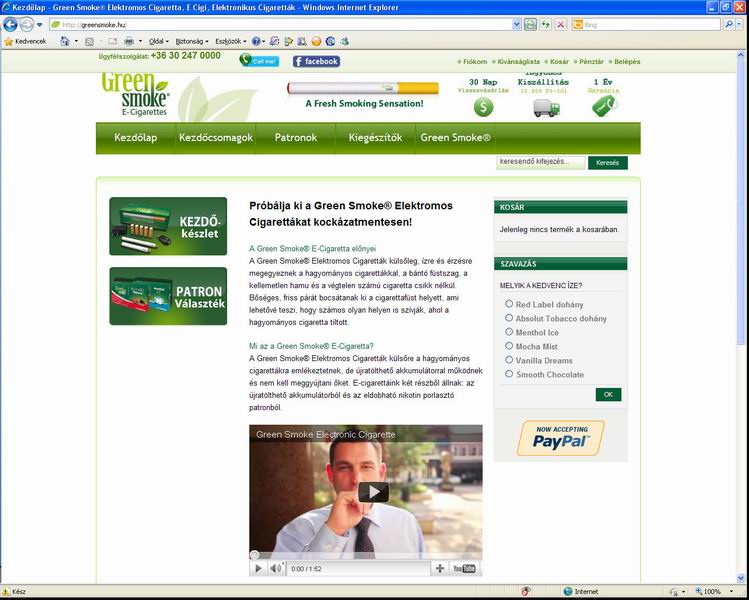Click the small play icon in video controls
The width and height of the screenshot is (749, 600).
tap(258, 568)
